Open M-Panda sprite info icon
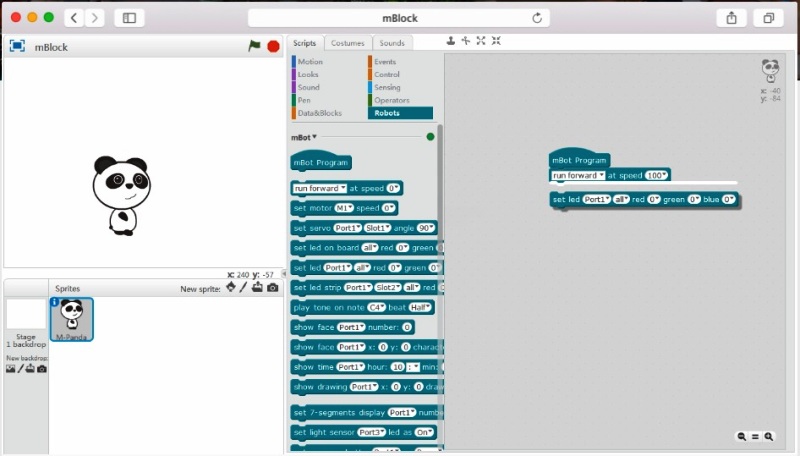The image size is (800, 456). tap(55, 302)
